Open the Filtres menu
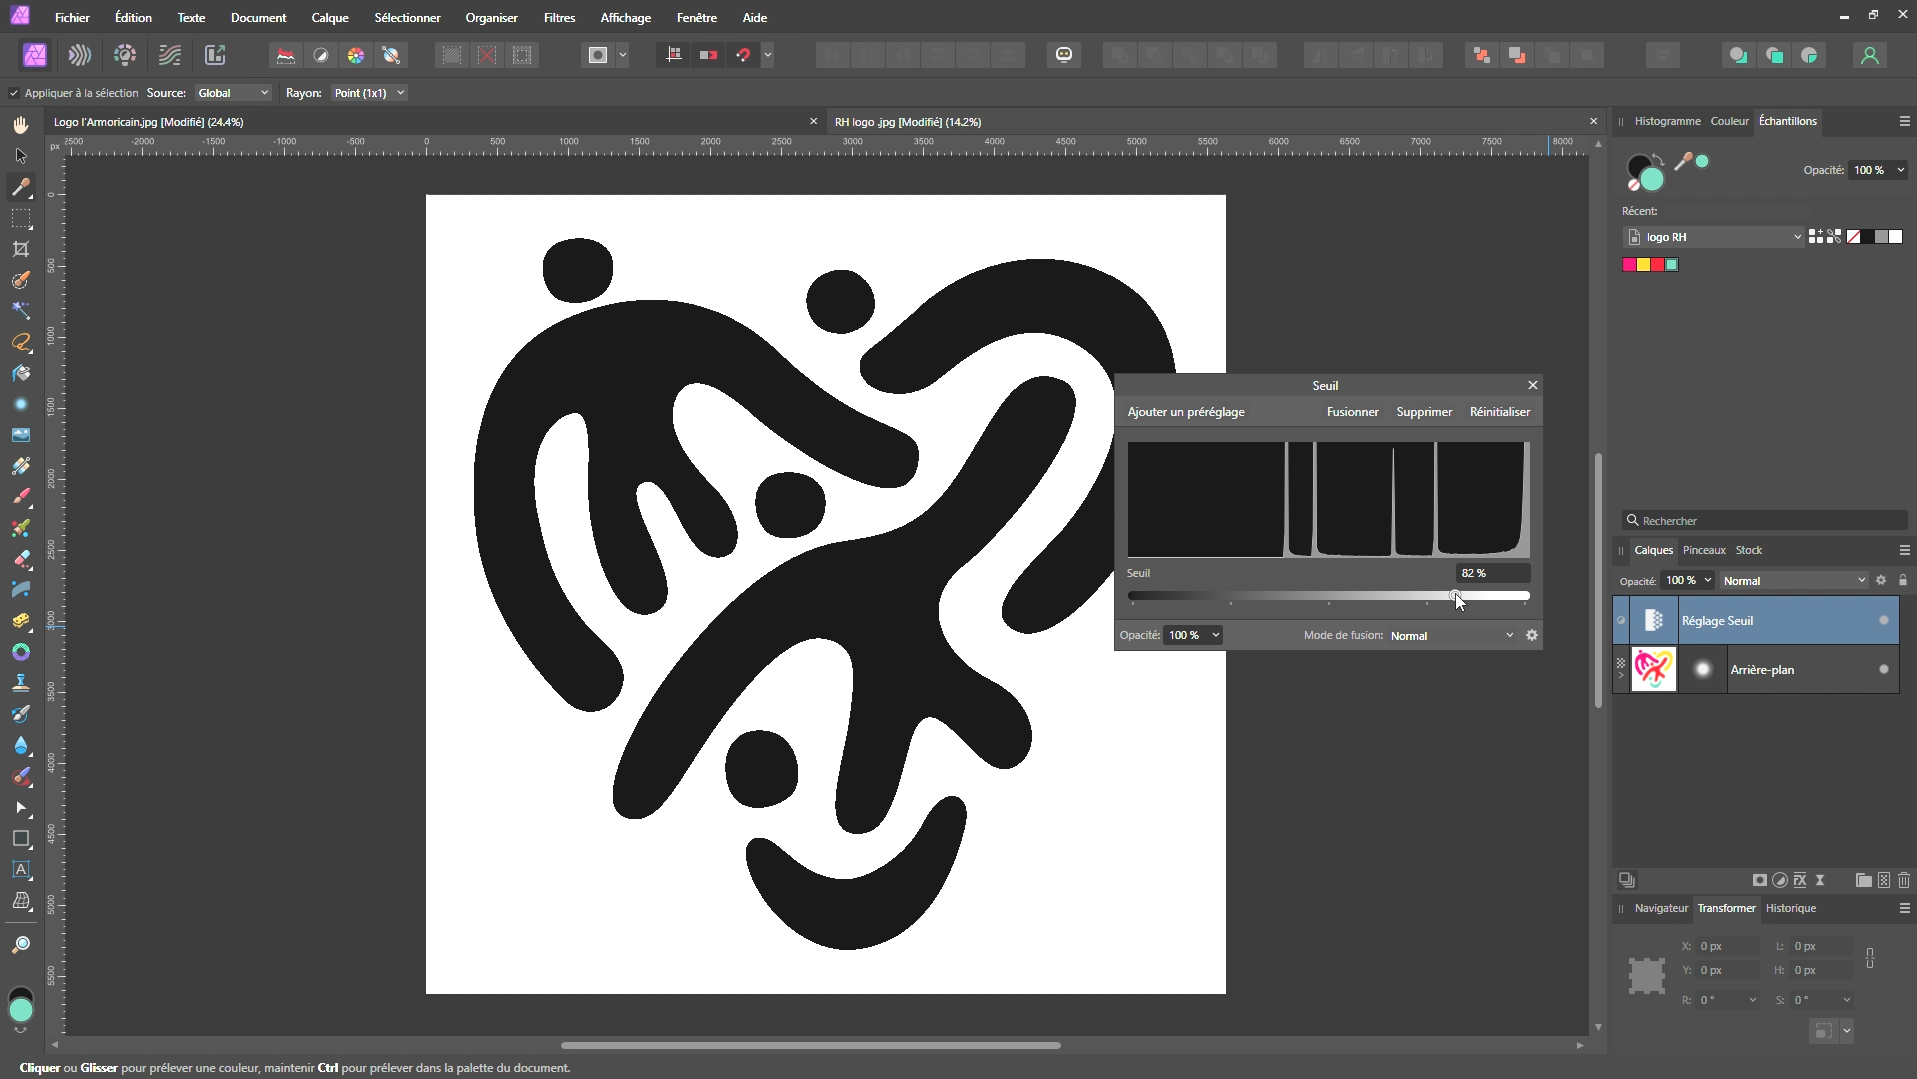The image size is (1917, 1079). pos(559,17)
